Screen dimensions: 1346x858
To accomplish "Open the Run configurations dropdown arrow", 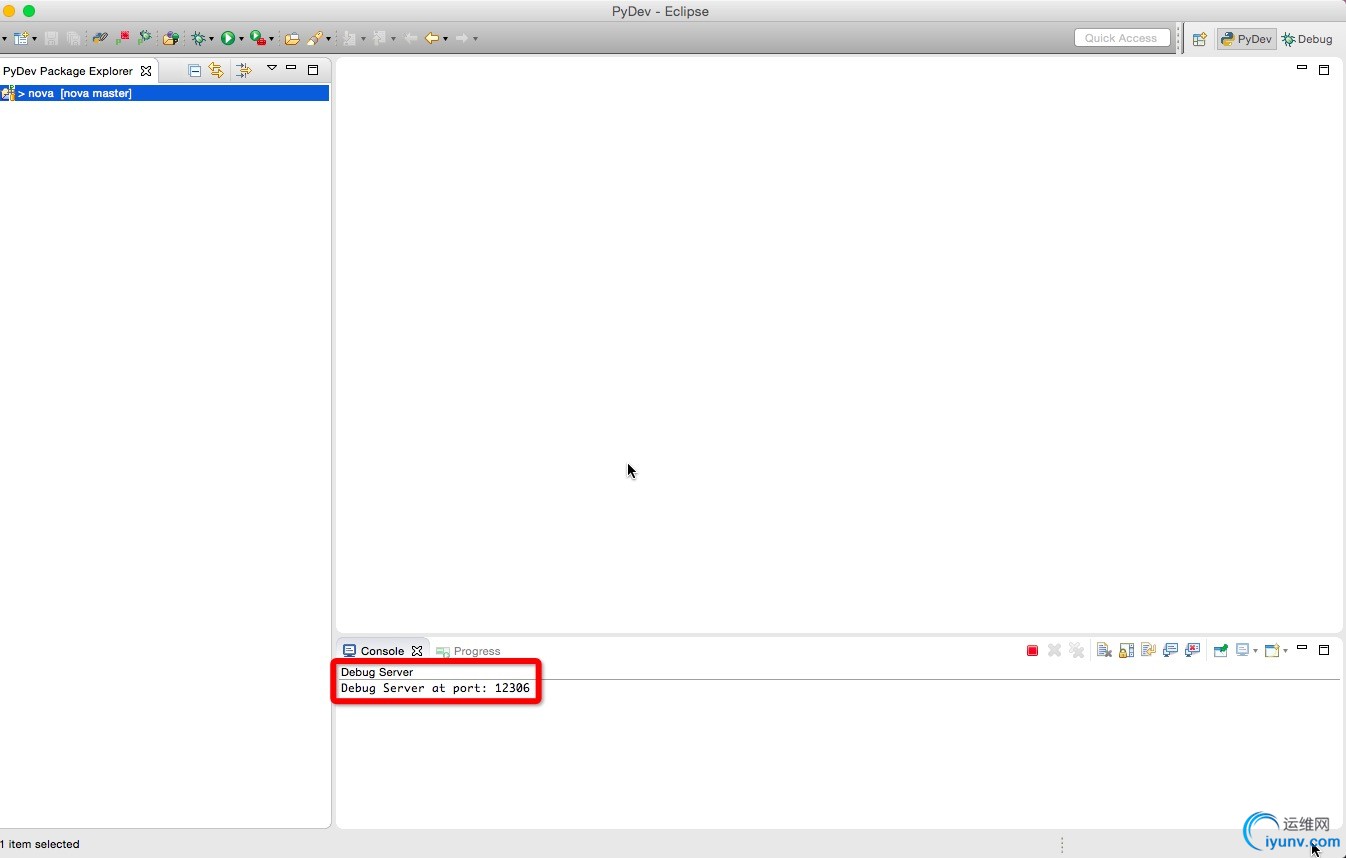I will point(241,39).
